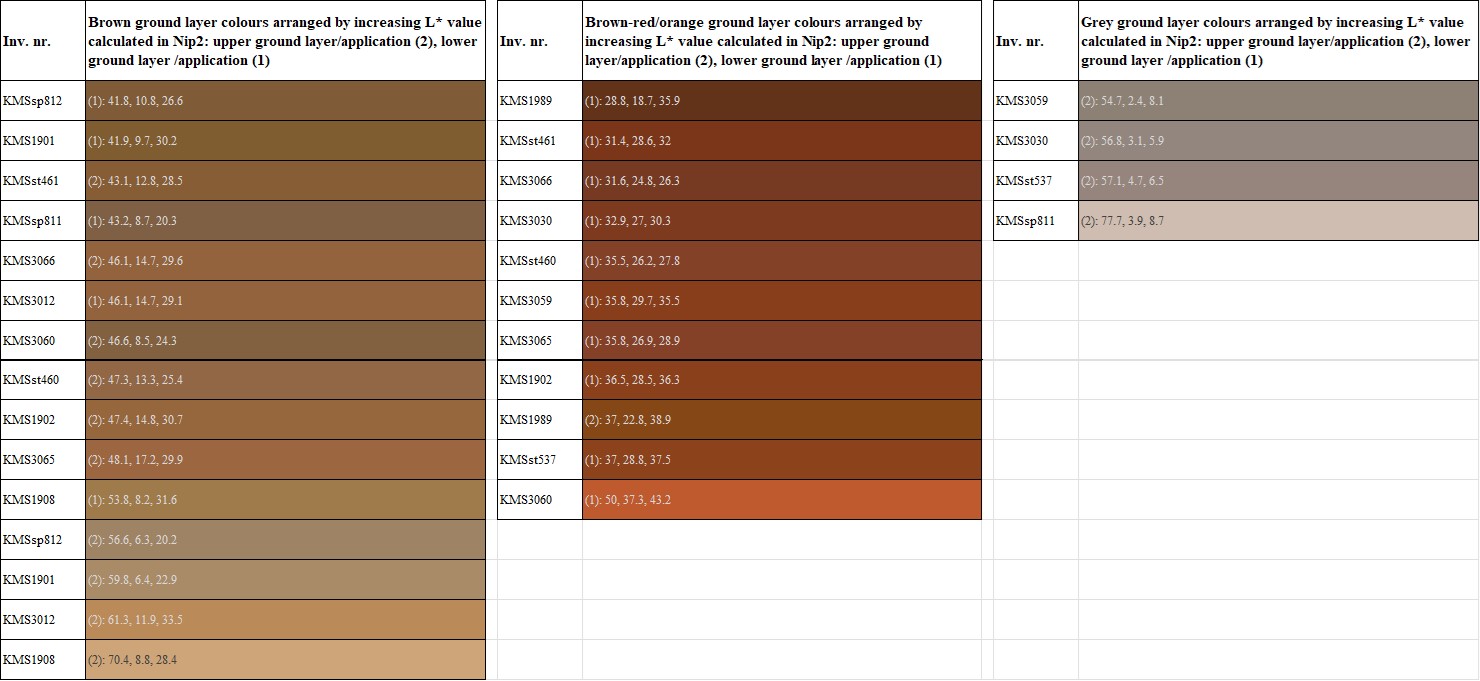The image size is (1480, 681).
Task: Select the swatch labeled 37, 22.8, 38.9
Action: [781, 420]
